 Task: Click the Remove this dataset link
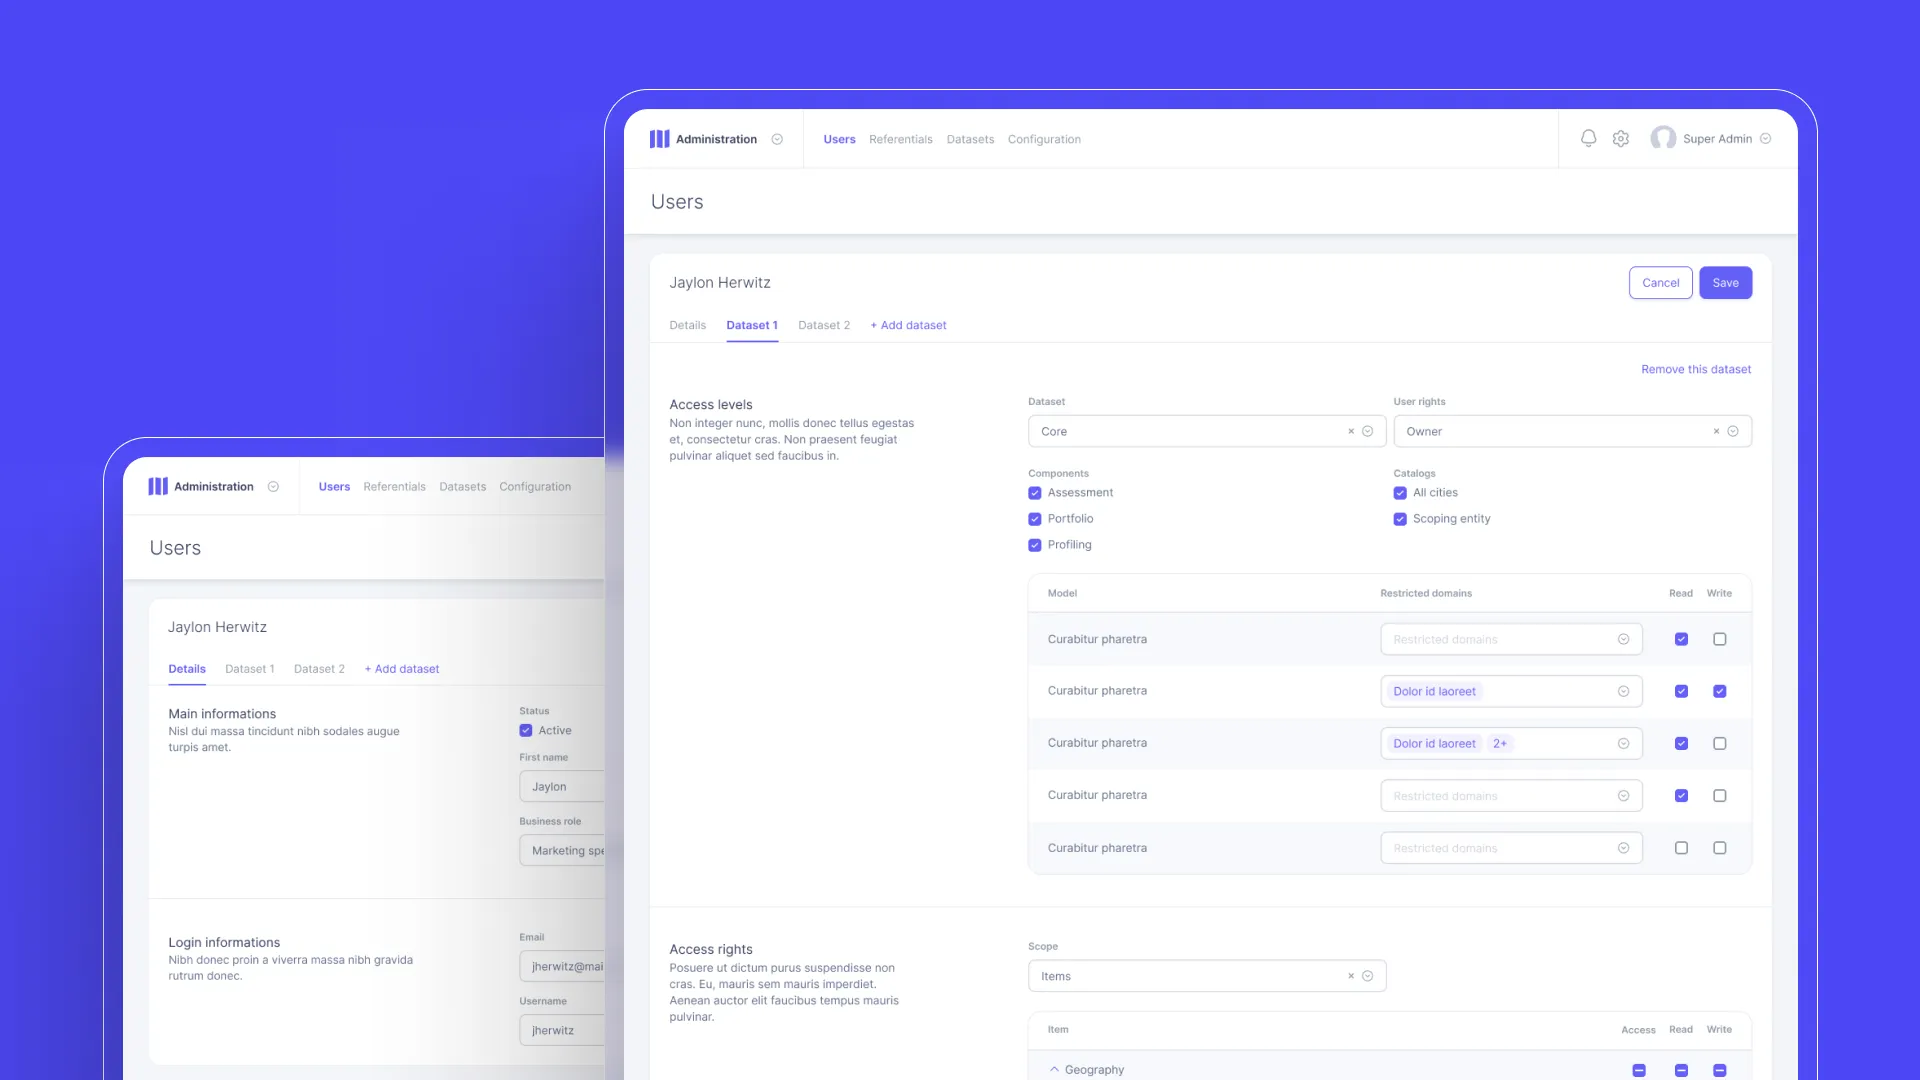coord(1696,369)
